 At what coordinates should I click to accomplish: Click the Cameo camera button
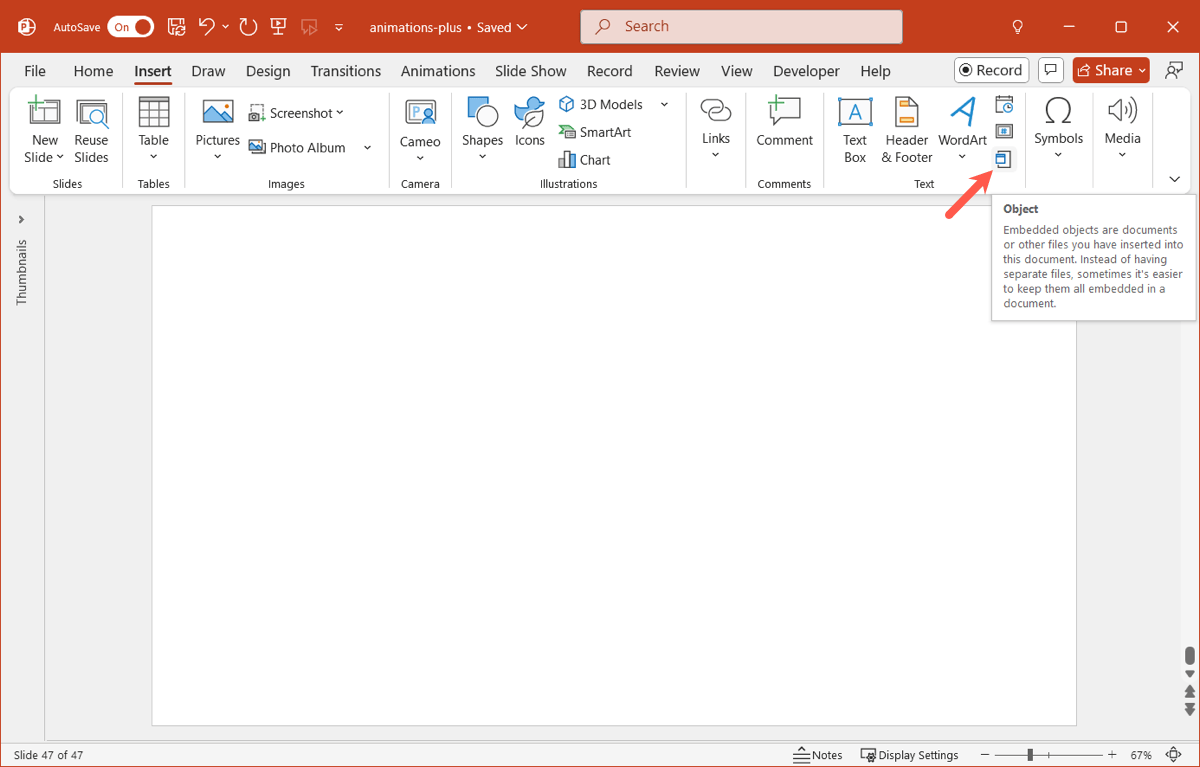click(420, 130)
